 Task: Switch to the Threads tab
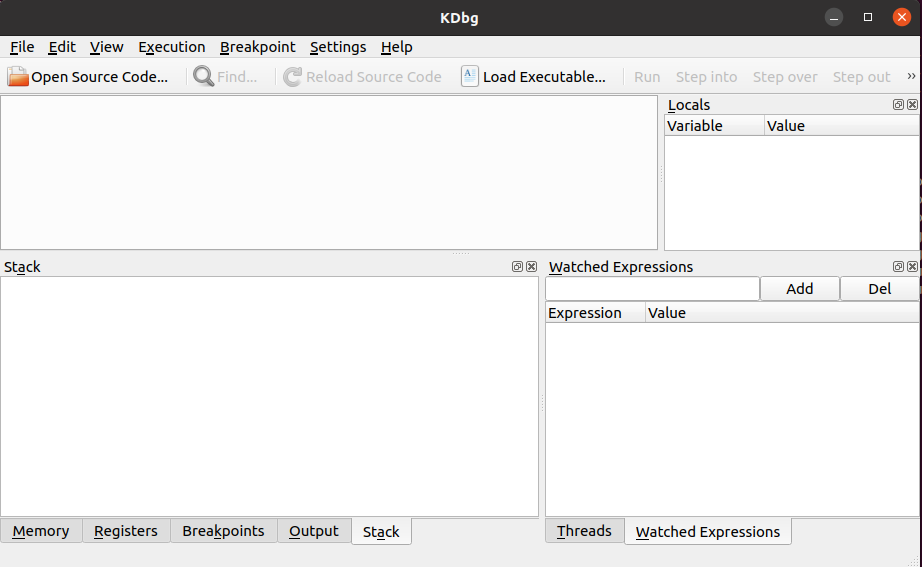[584, 531]
